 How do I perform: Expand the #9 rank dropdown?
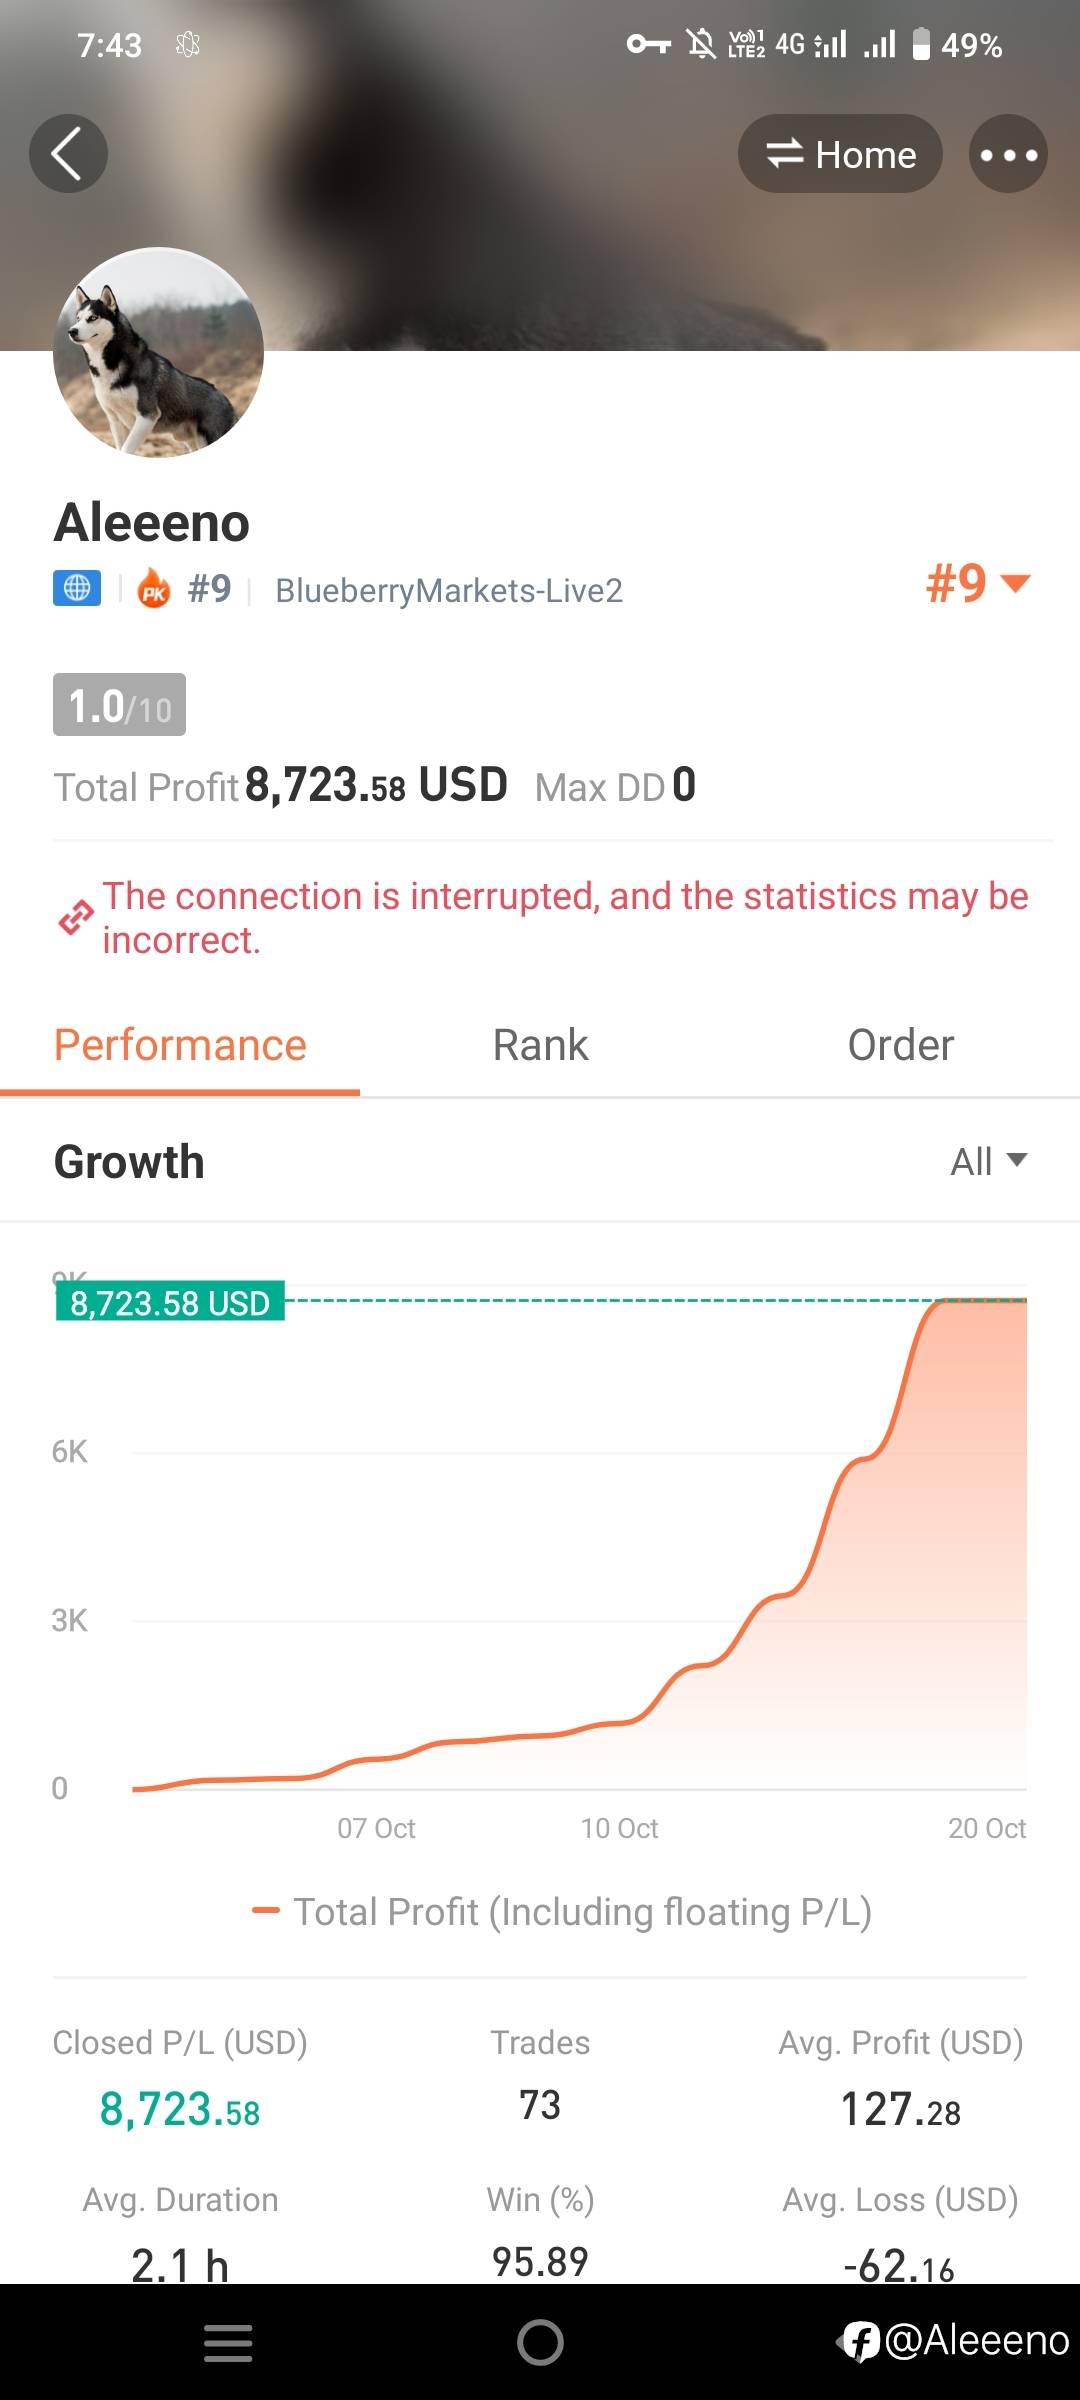(x=978, y=583)
